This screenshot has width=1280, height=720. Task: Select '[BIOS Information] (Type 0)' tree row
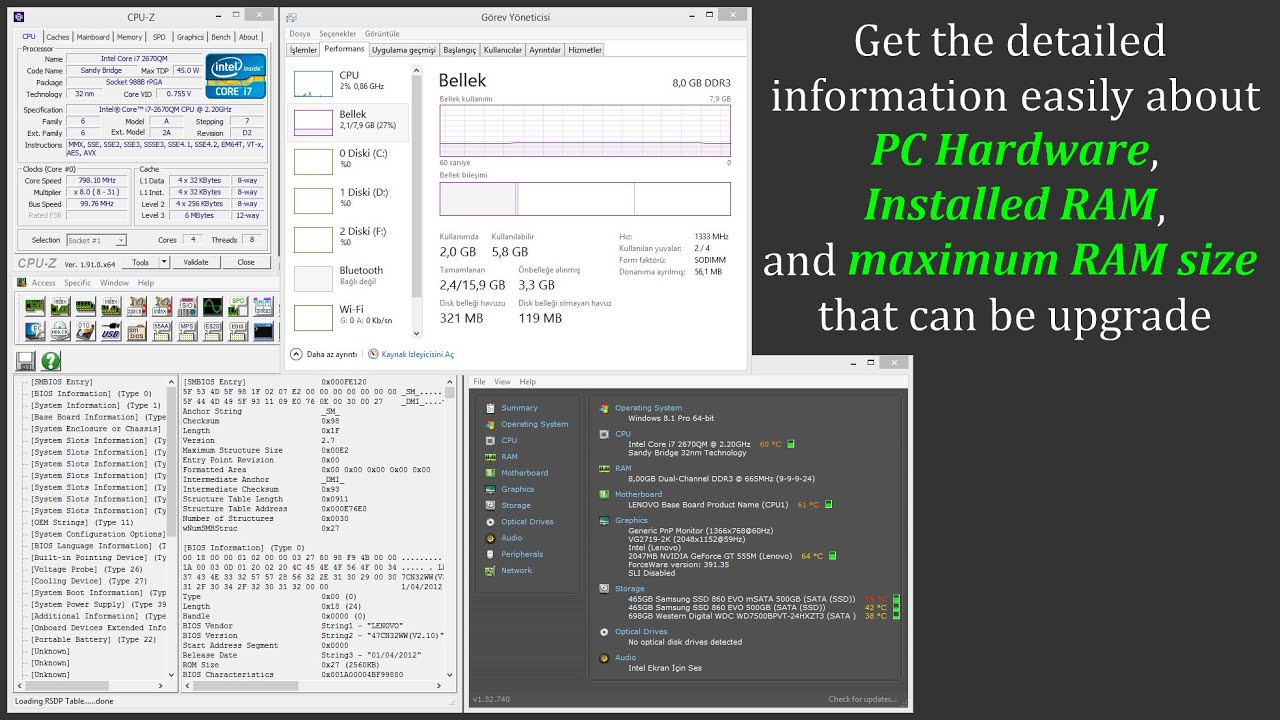point(91,393)
